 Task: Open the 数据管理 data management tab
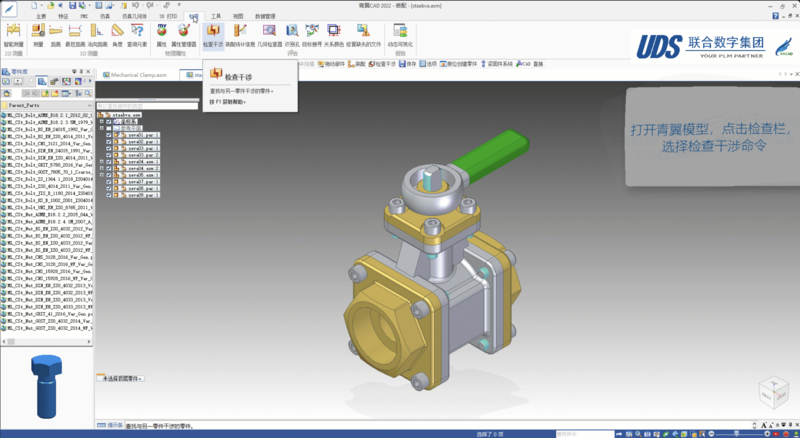click(x=265, y=16)
